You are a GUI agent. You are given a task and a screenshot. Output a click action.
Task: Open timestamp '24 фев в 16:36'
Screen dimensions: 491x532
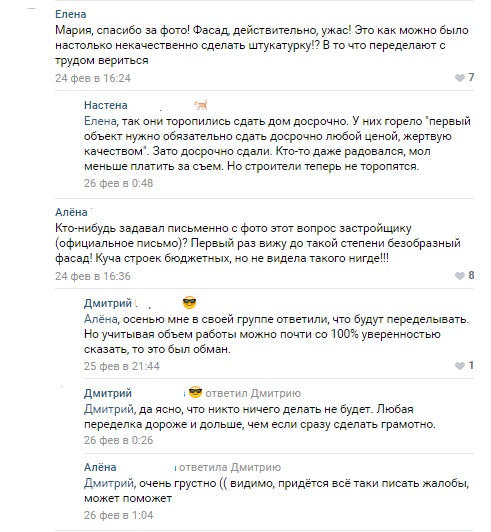pos(93,276)
